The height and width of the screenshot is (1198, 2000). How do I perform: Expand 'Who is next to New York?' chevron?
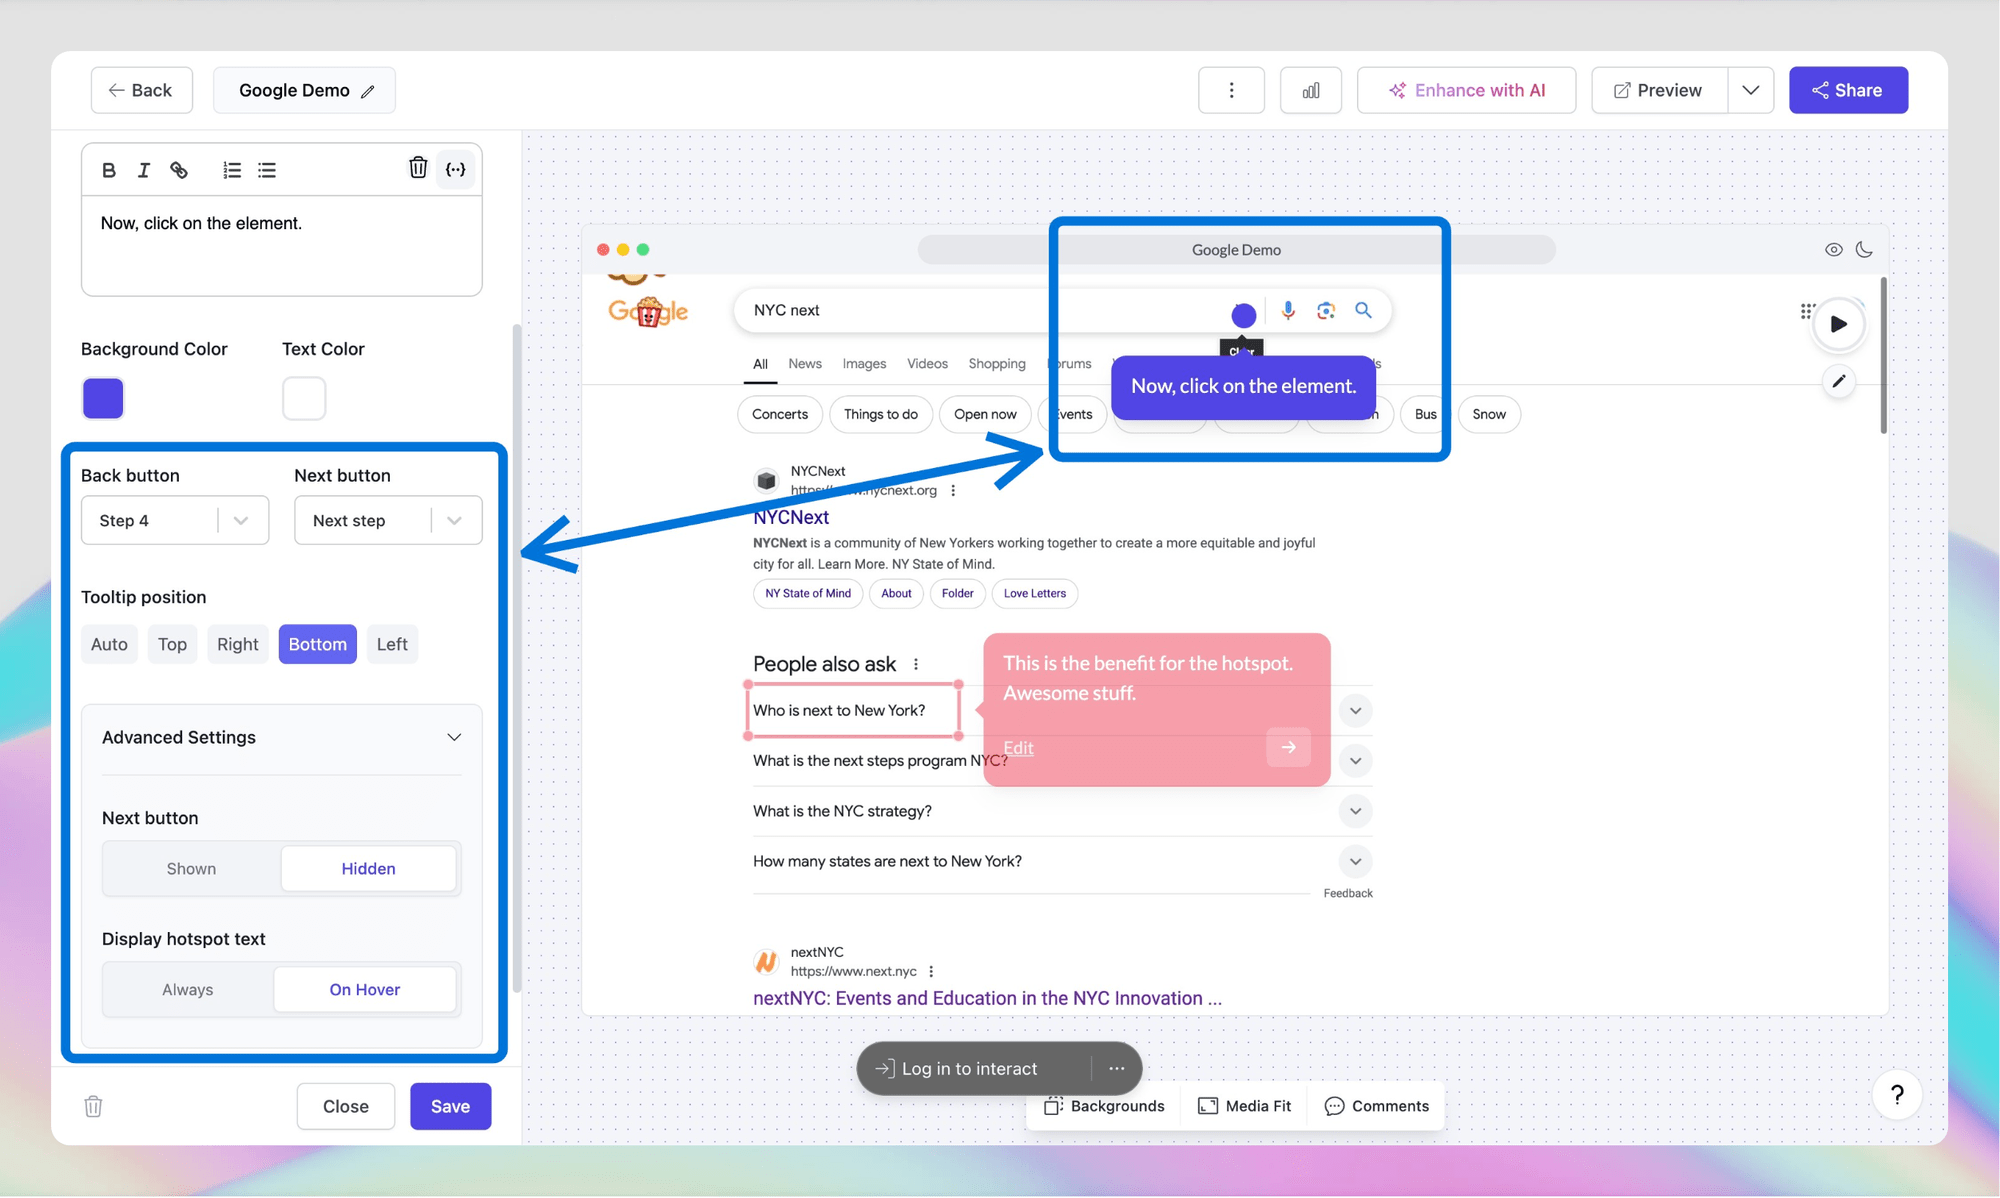click(1355, 711)
